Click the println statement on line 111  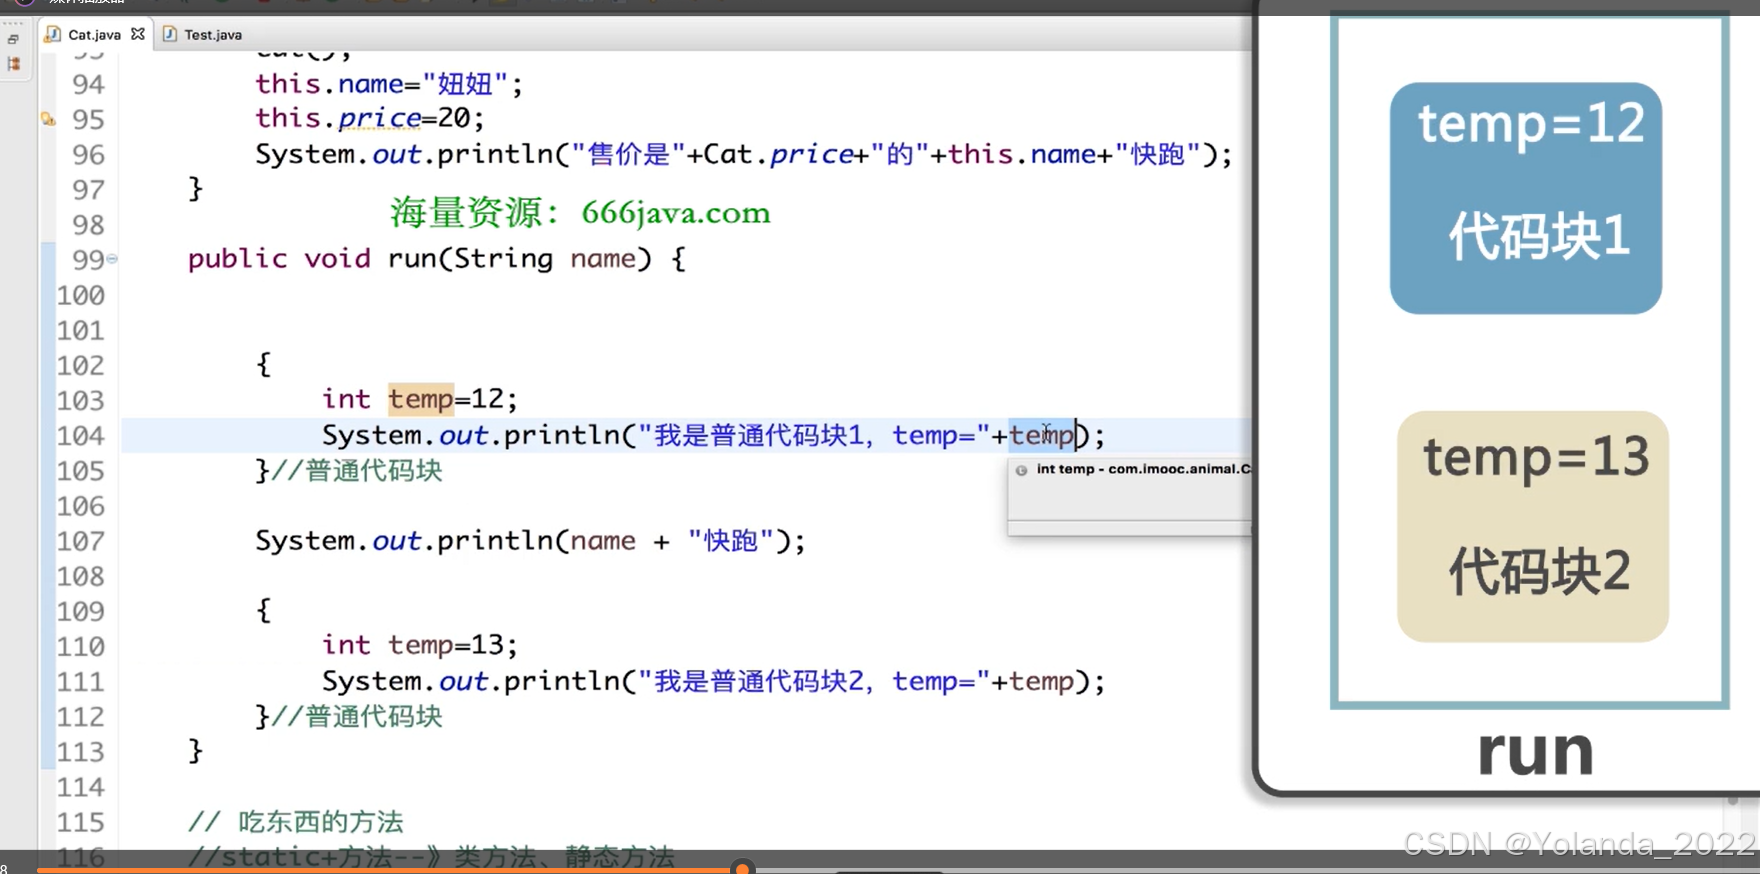click(713, 681)
